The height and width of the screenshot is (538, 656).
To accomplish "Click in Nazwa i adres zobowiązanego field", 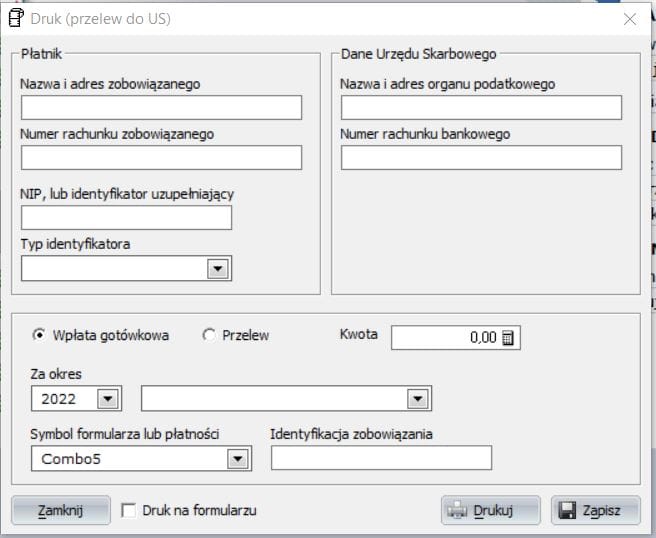I will 161,108.
